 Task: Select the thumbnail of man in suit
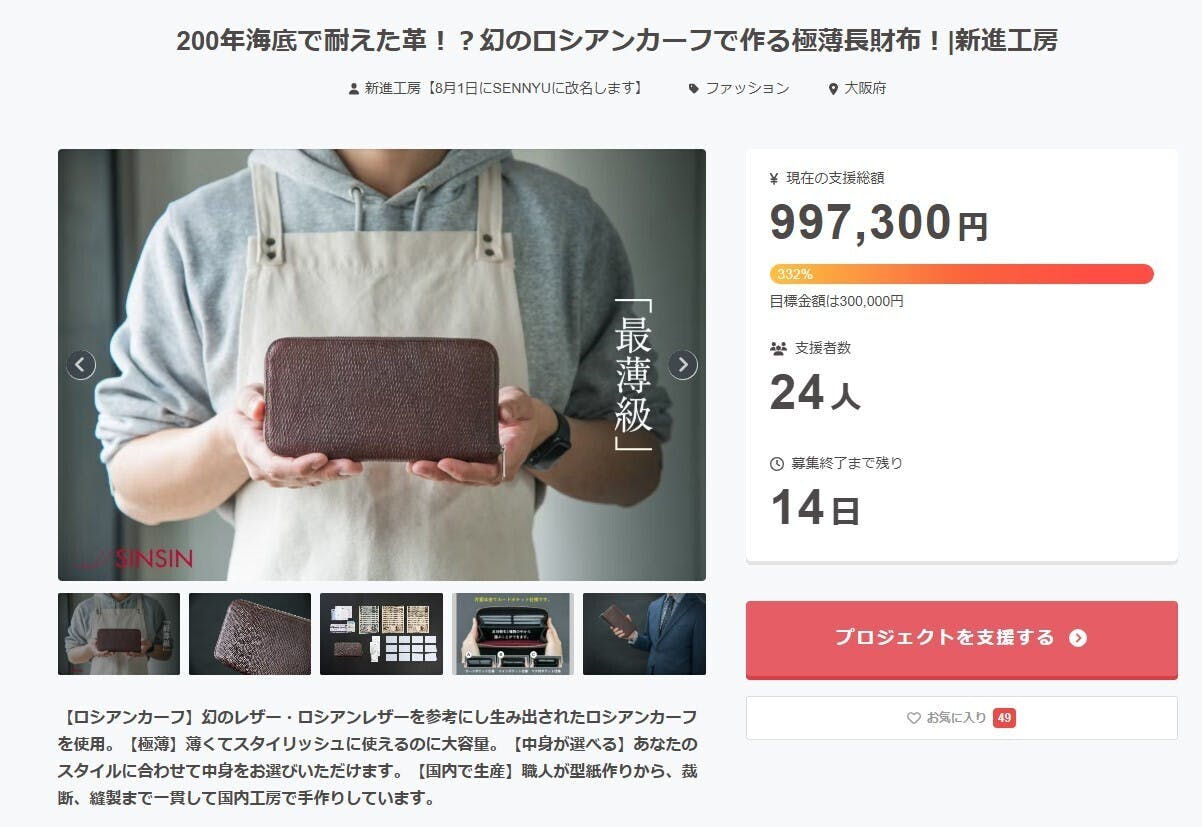click(x=644, y=634)
